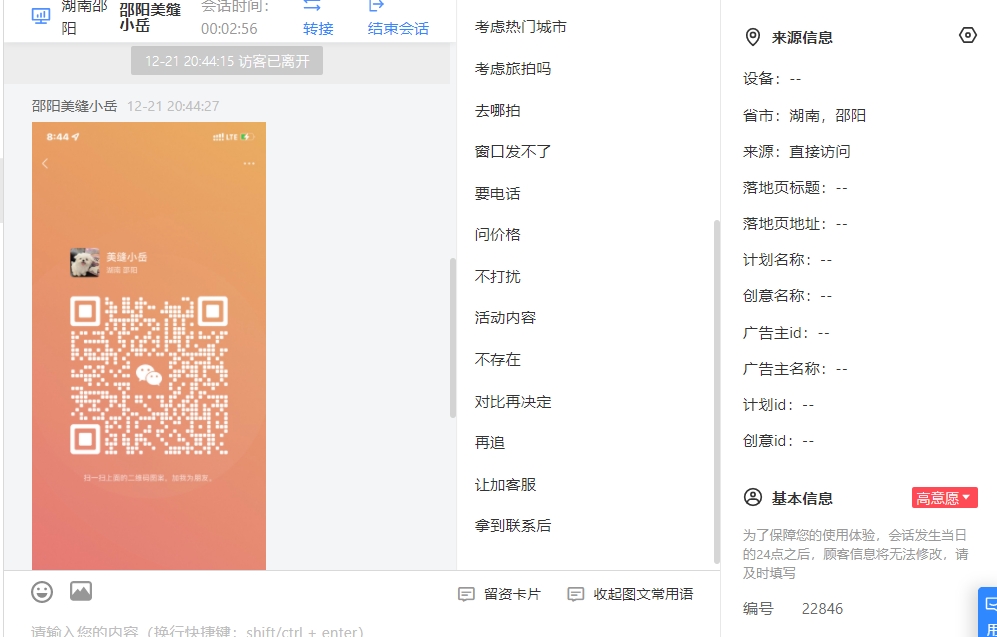Click the 创意名称 row
This screenshot has width=997, height=637.
point(787,296)
